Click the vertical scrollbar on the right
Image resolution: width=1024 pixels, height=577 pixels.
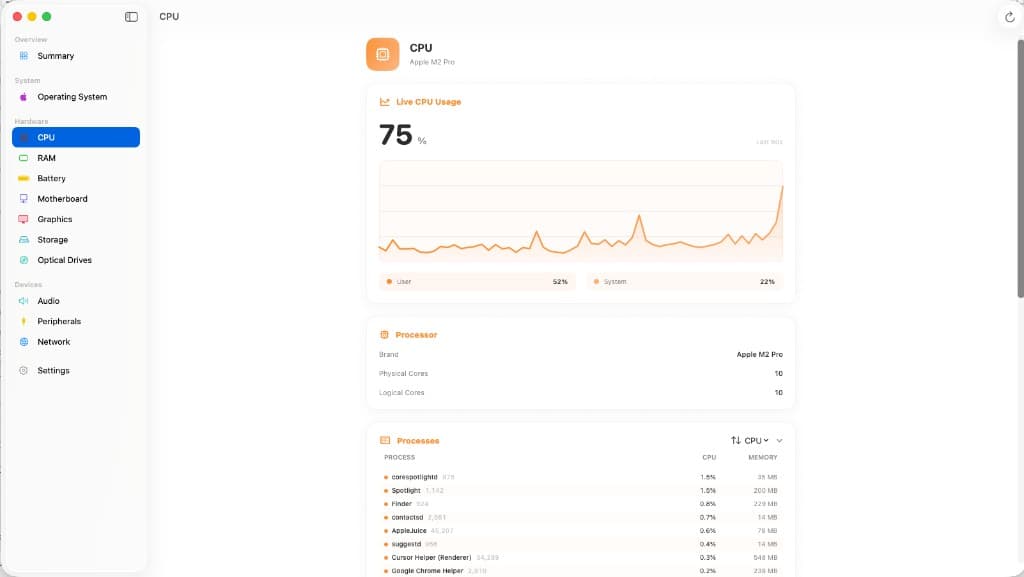tap(1020, 168)
